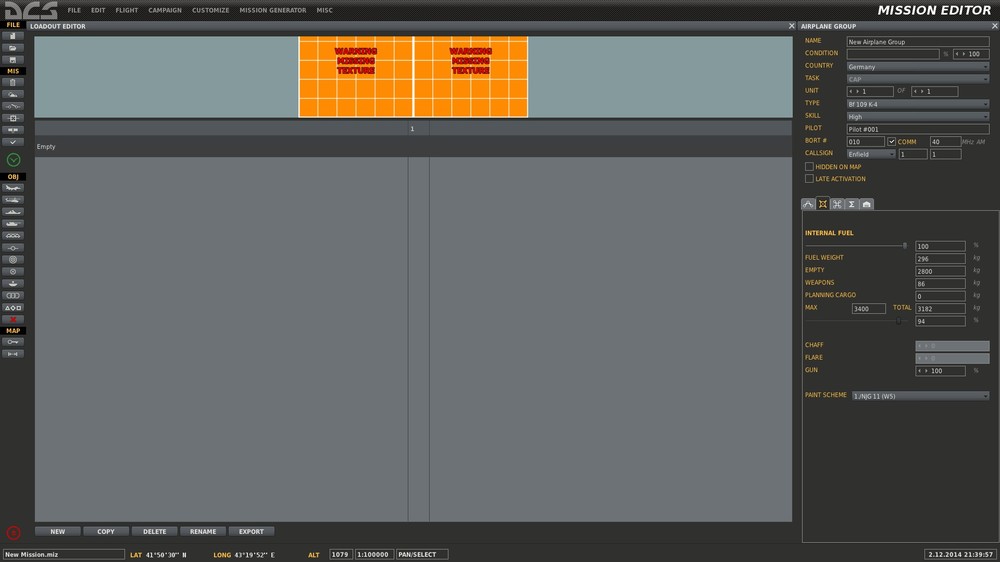Select the airplane group placement icon
Viewport: 1000px width, 562px height.
[13, 188]
